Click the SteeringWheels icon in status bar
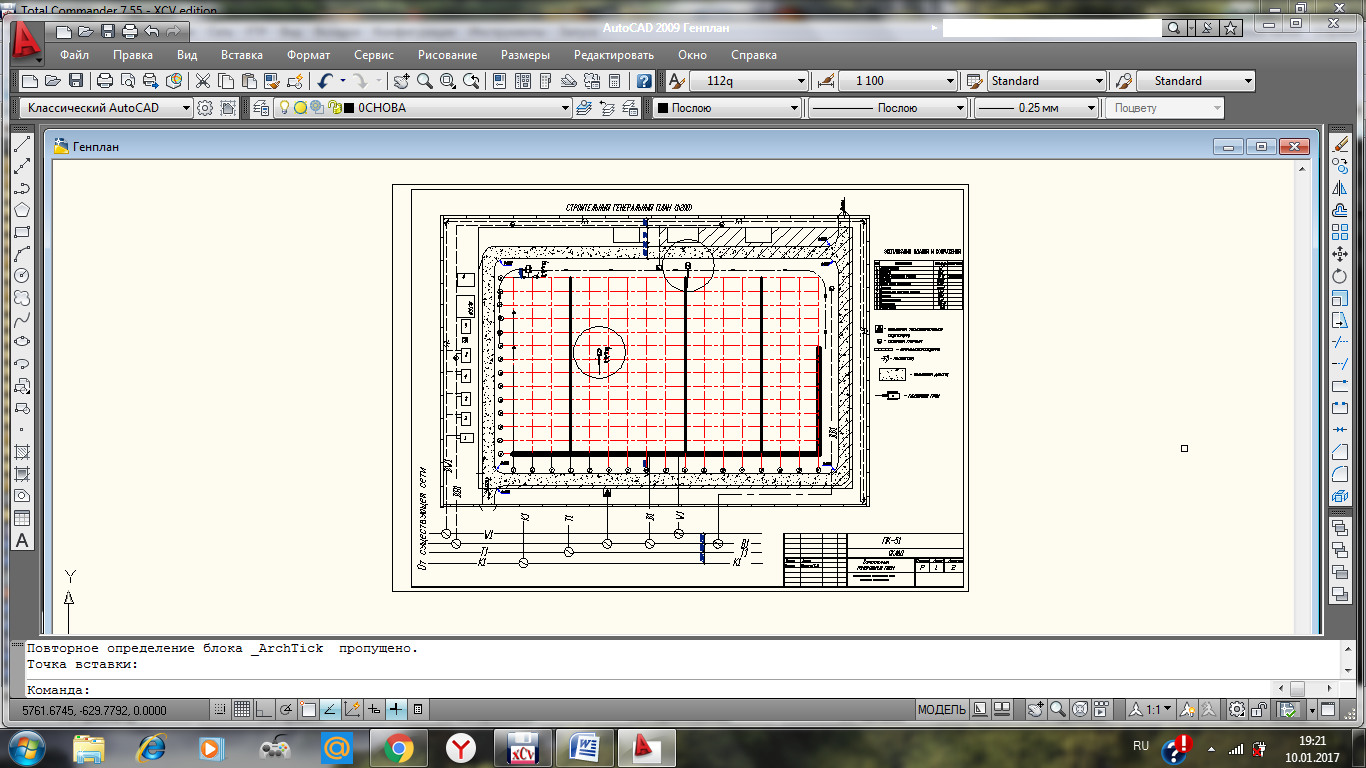This screenshot has height=768, width=1366. pos(1080,709)
